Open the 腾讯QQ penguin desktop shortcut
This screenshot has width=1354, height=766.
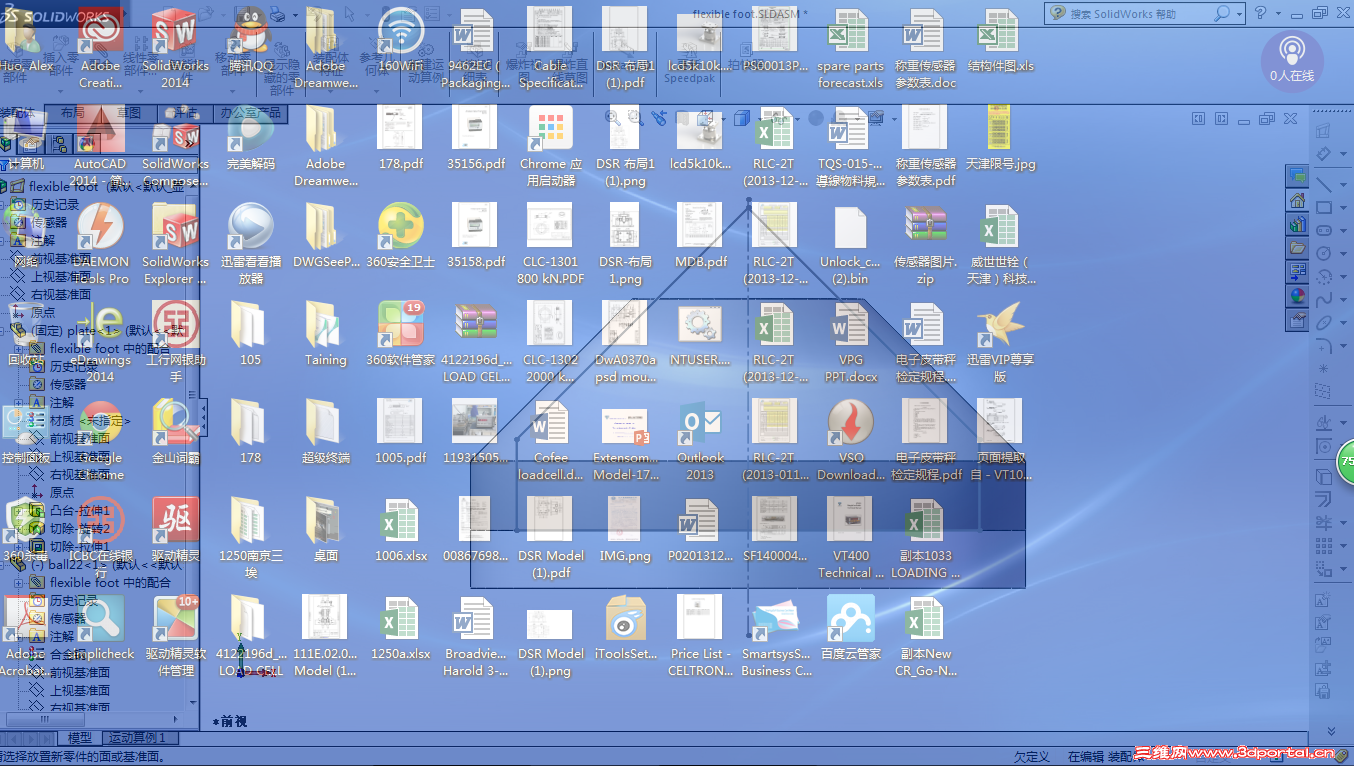click(x=250, y=40)
